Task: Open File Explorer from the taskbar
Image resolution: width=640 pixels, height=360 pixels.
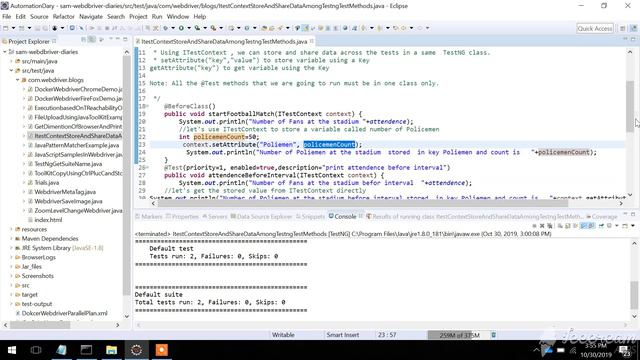Action: pyautogui.click(x=111, y=350)
